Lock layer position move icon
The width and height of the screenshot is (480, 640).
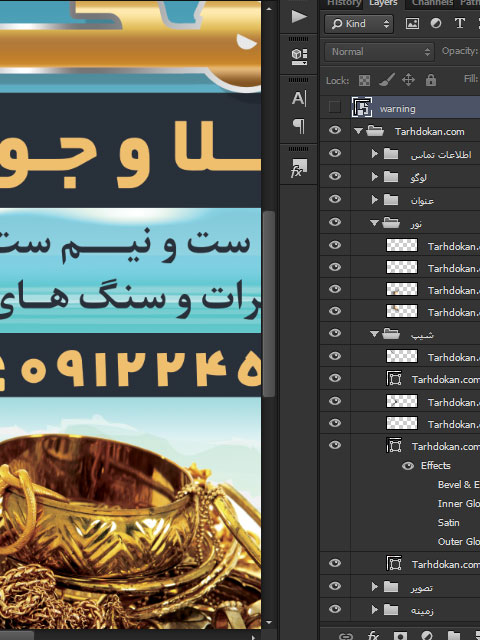(x=409, y=80)
